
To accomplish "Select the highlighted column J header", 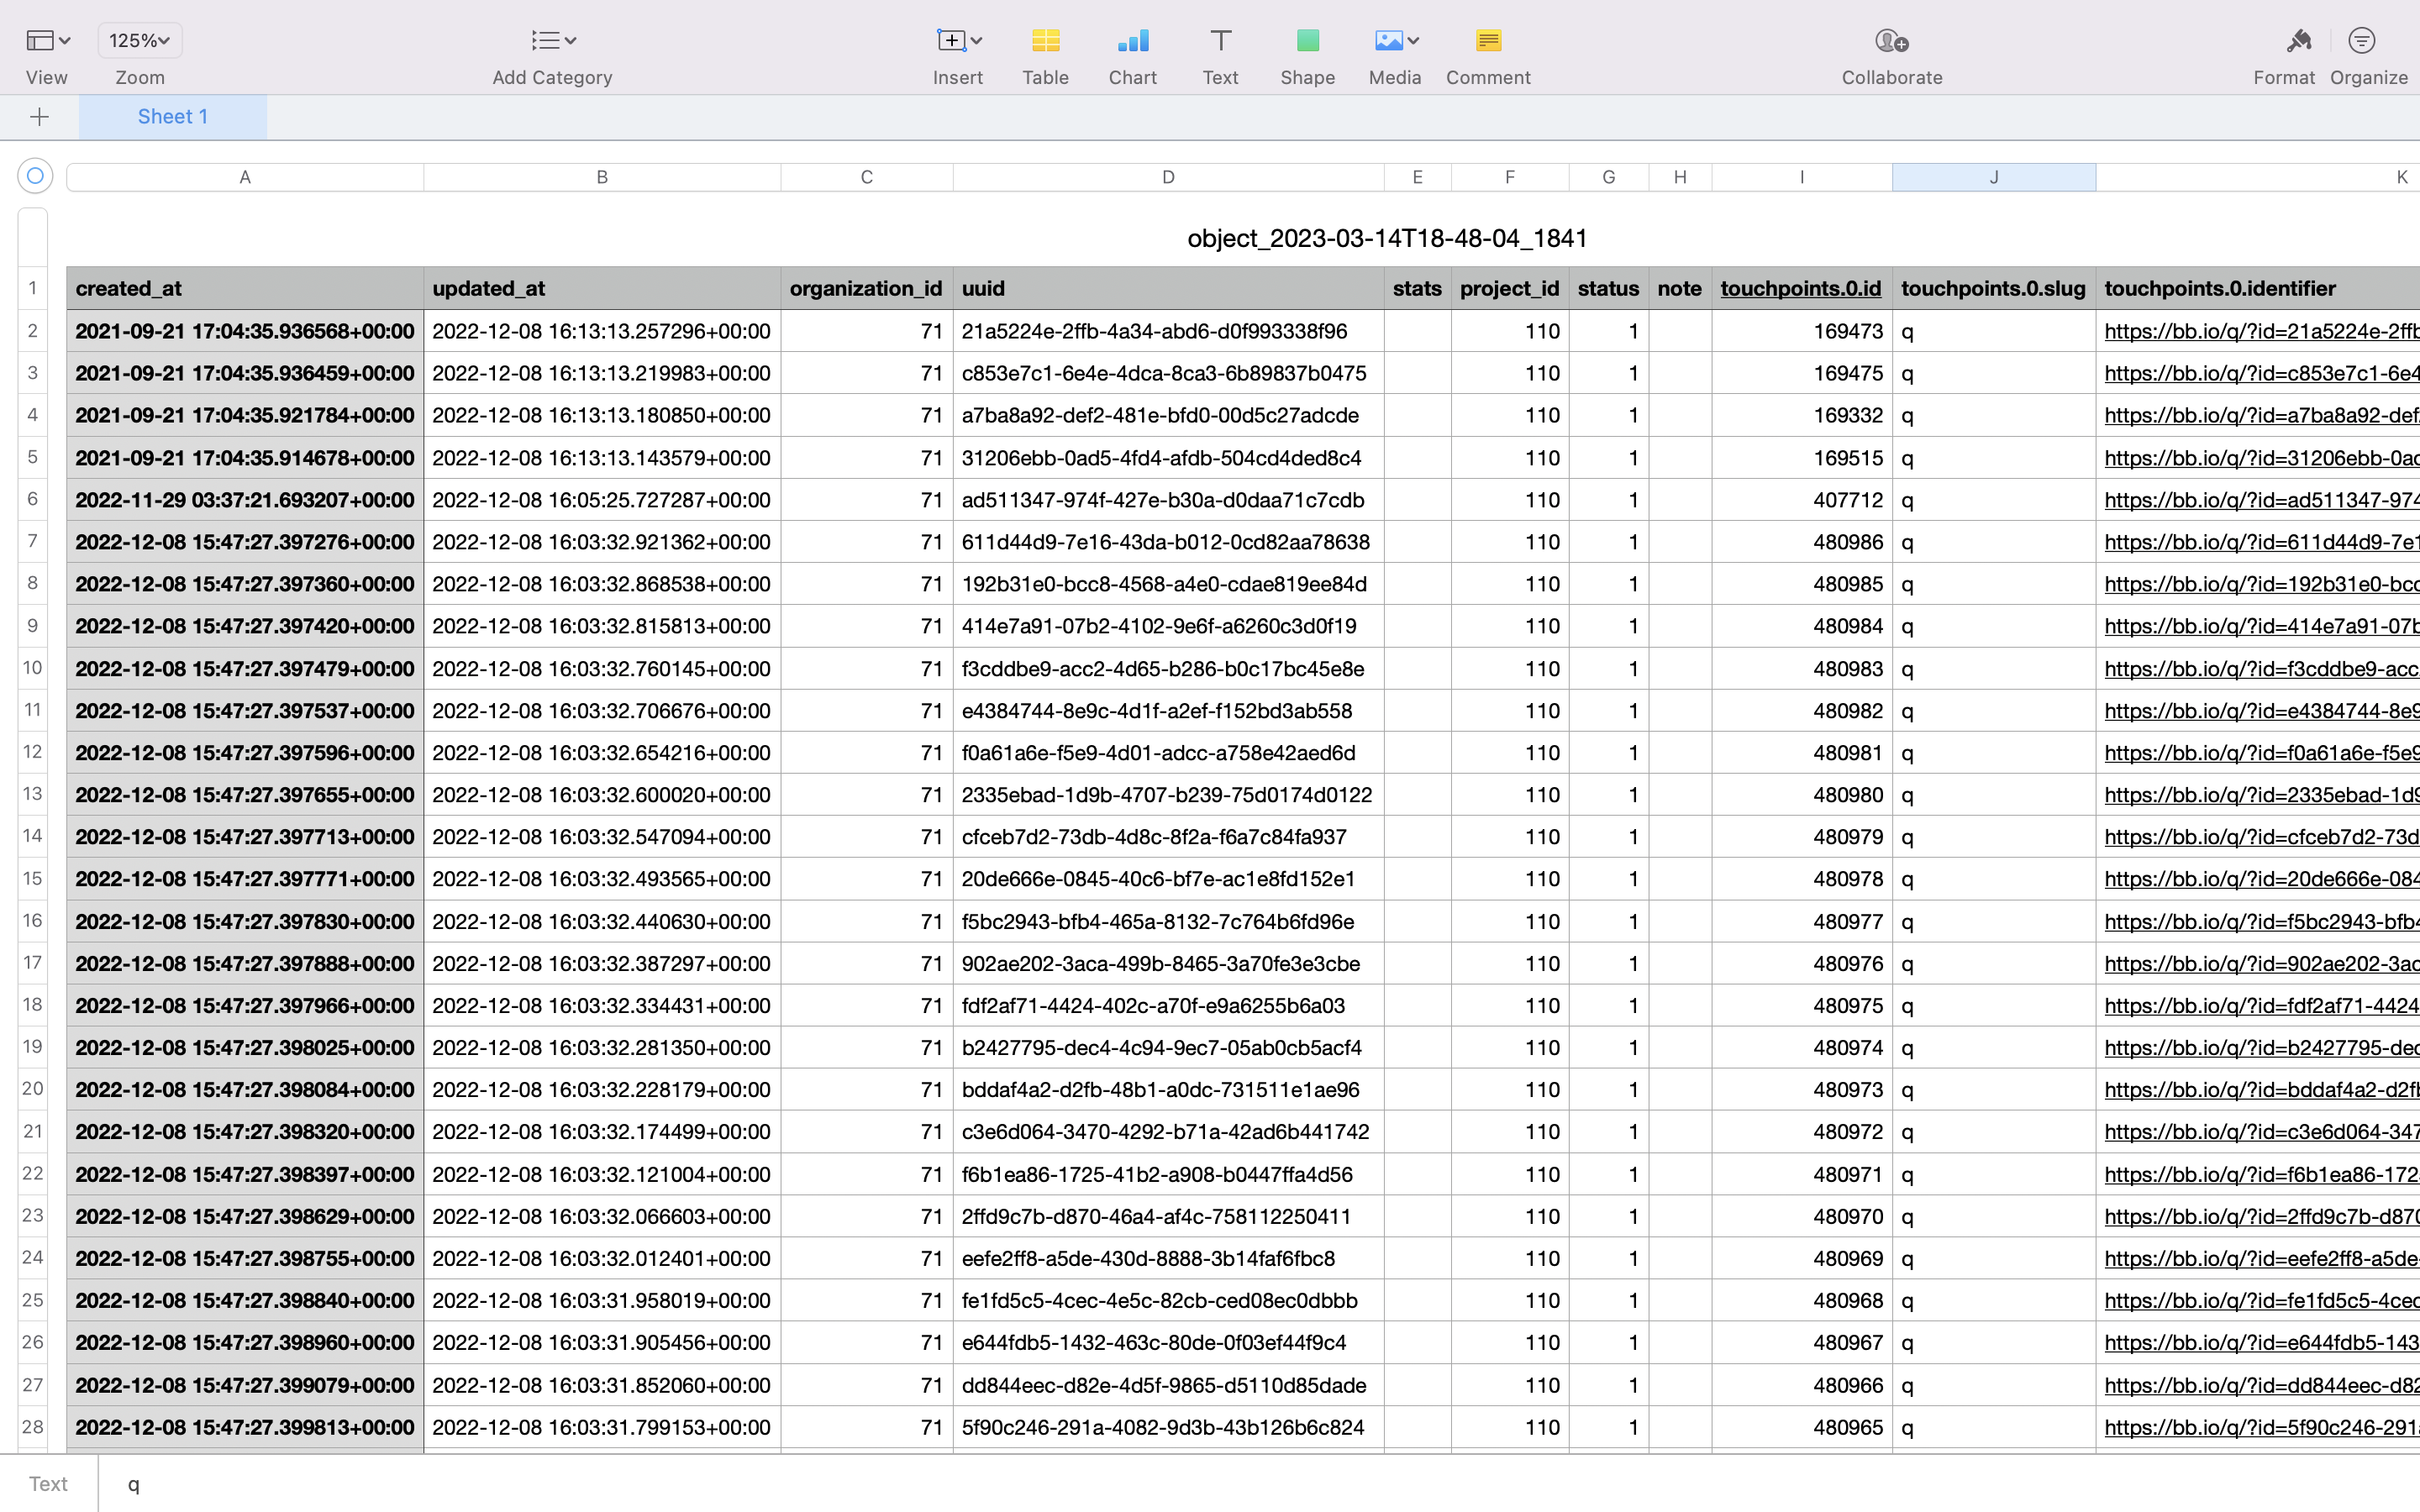I will [x=1994, y=177].
